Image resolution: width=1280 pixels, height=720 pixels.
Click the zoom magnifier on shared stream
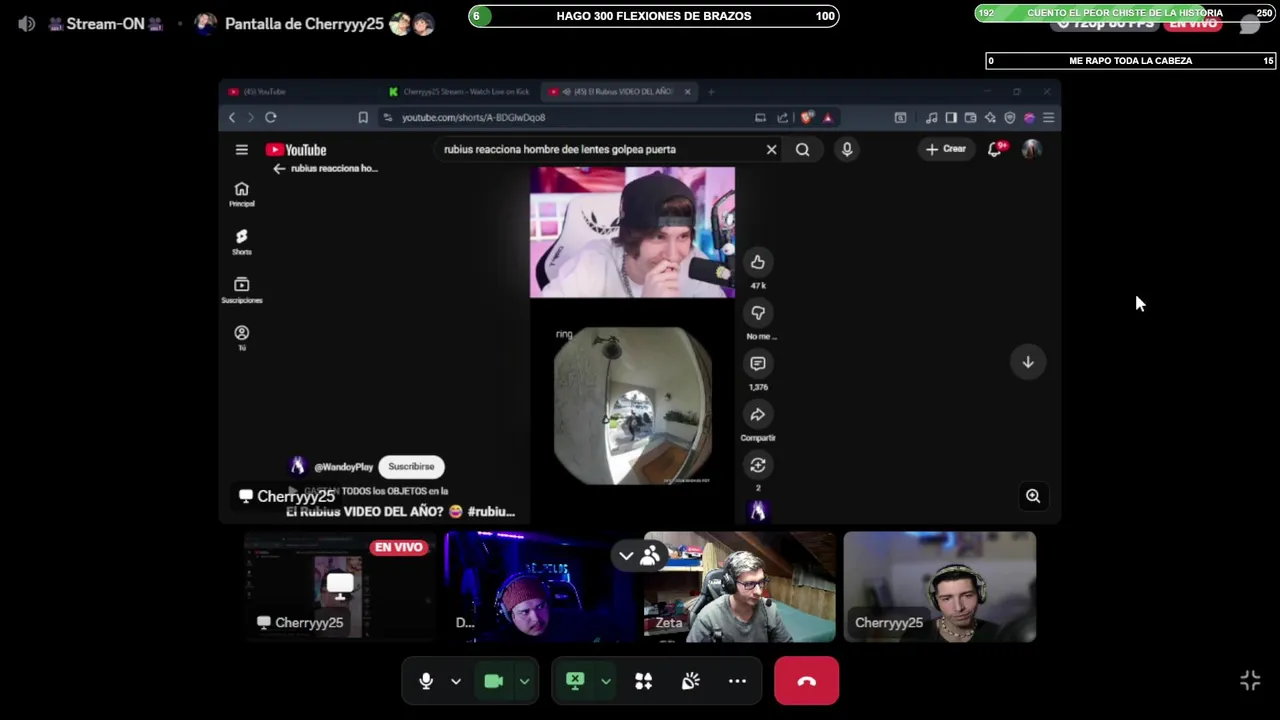(x=1033, y=496)
